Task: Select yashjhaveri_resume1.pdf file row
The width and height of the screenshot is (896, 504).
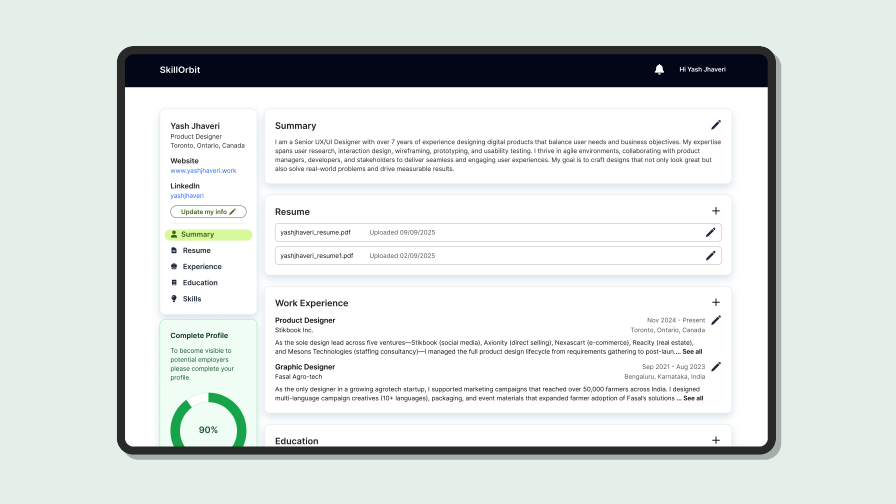Action: pos(498,255)
